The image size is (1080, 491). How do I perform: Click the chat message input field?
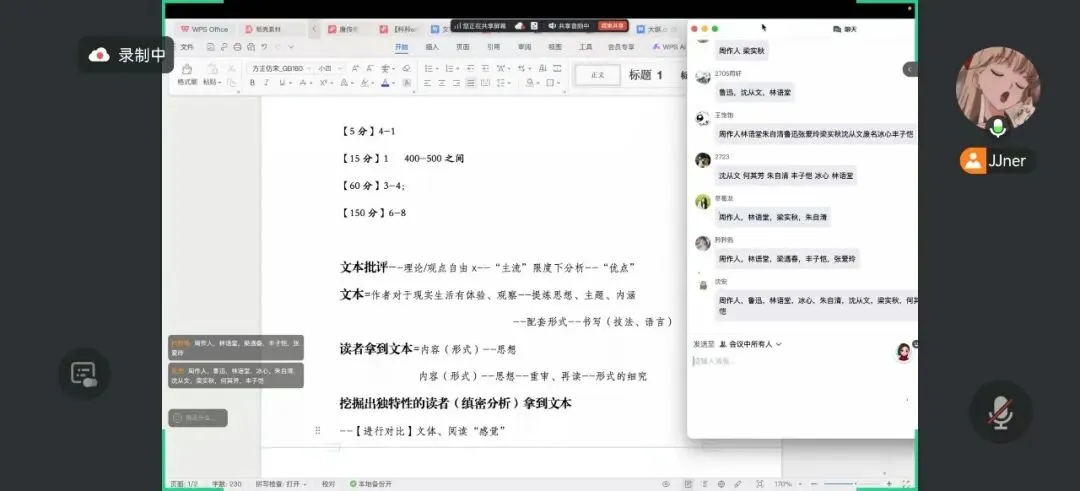coord(792,362)
